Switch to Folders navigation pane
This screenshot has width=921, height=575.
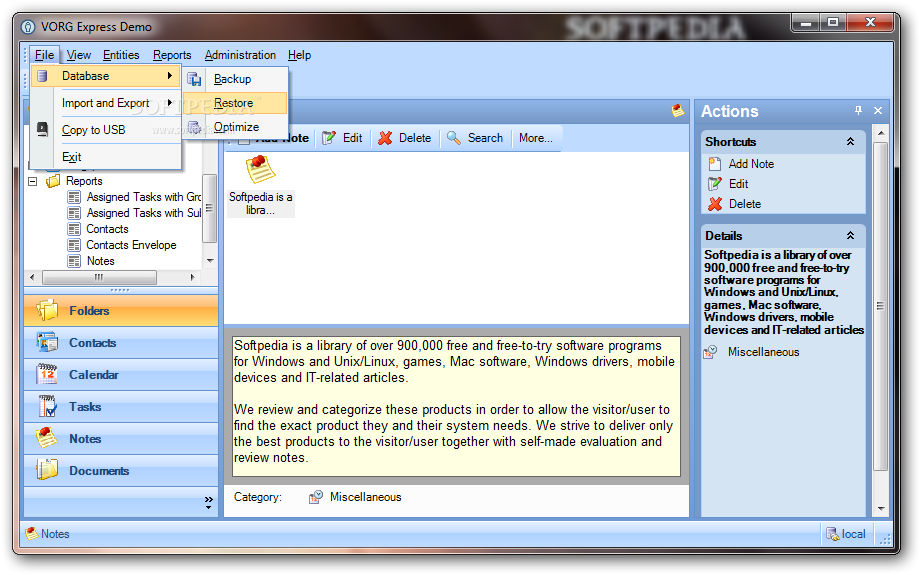121,311
